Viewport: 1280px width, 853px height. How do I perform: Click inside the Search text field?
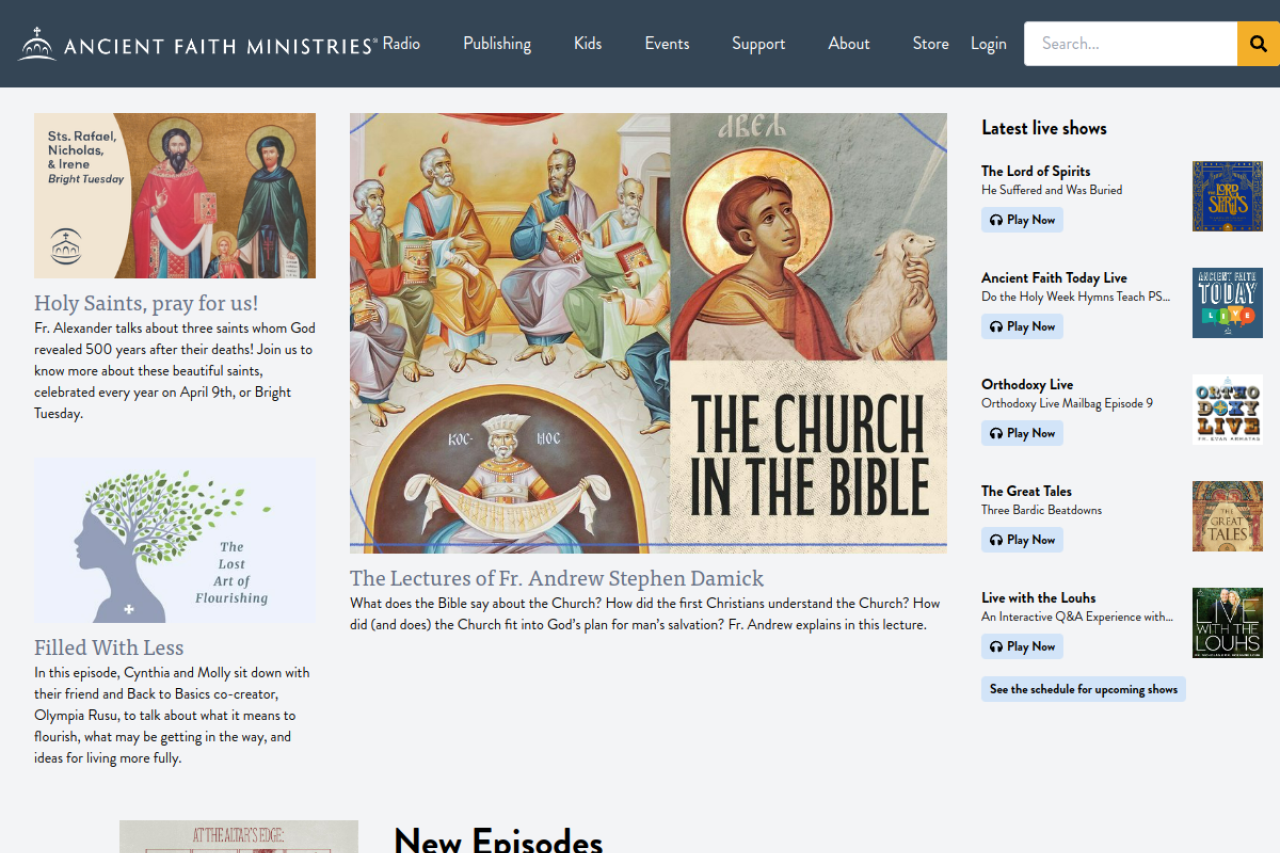[1130, 44]
